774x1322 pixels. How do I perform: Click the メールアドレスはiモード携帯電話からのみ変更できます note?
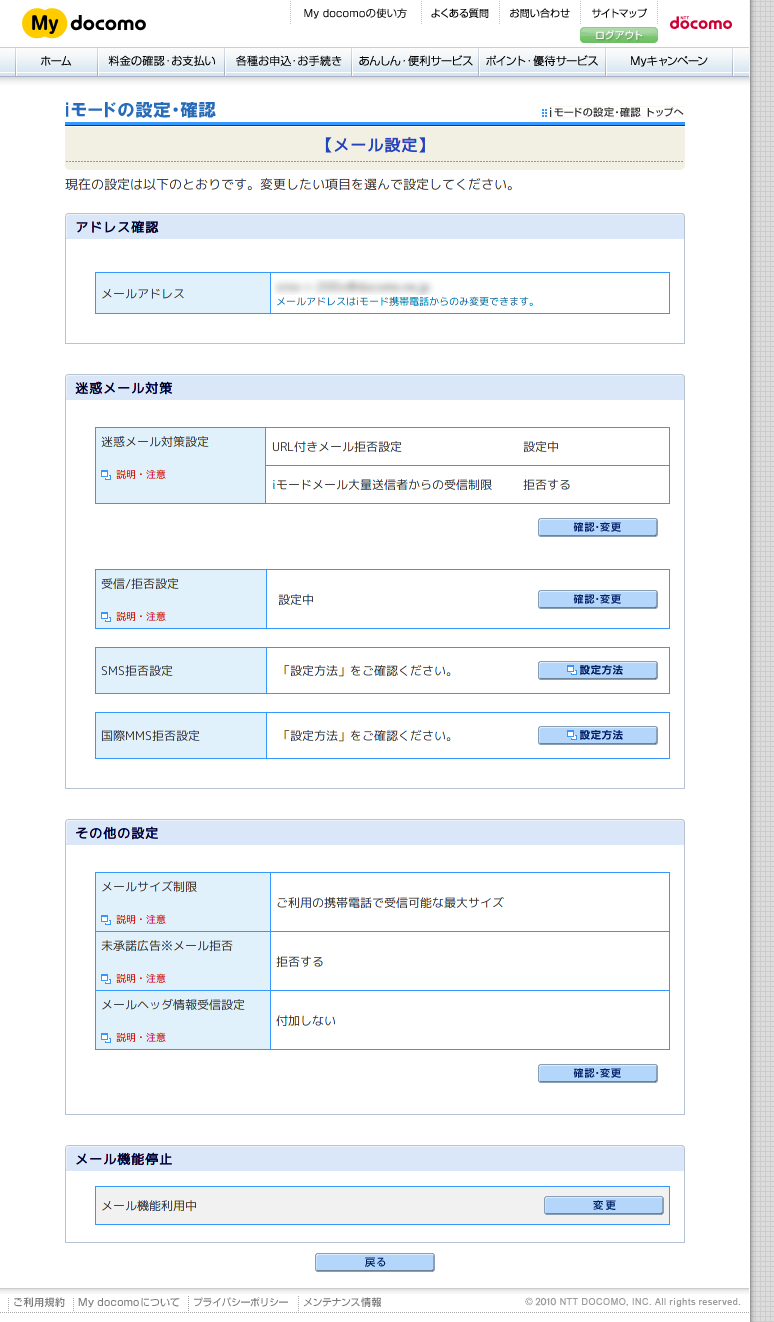click(405, 302)
